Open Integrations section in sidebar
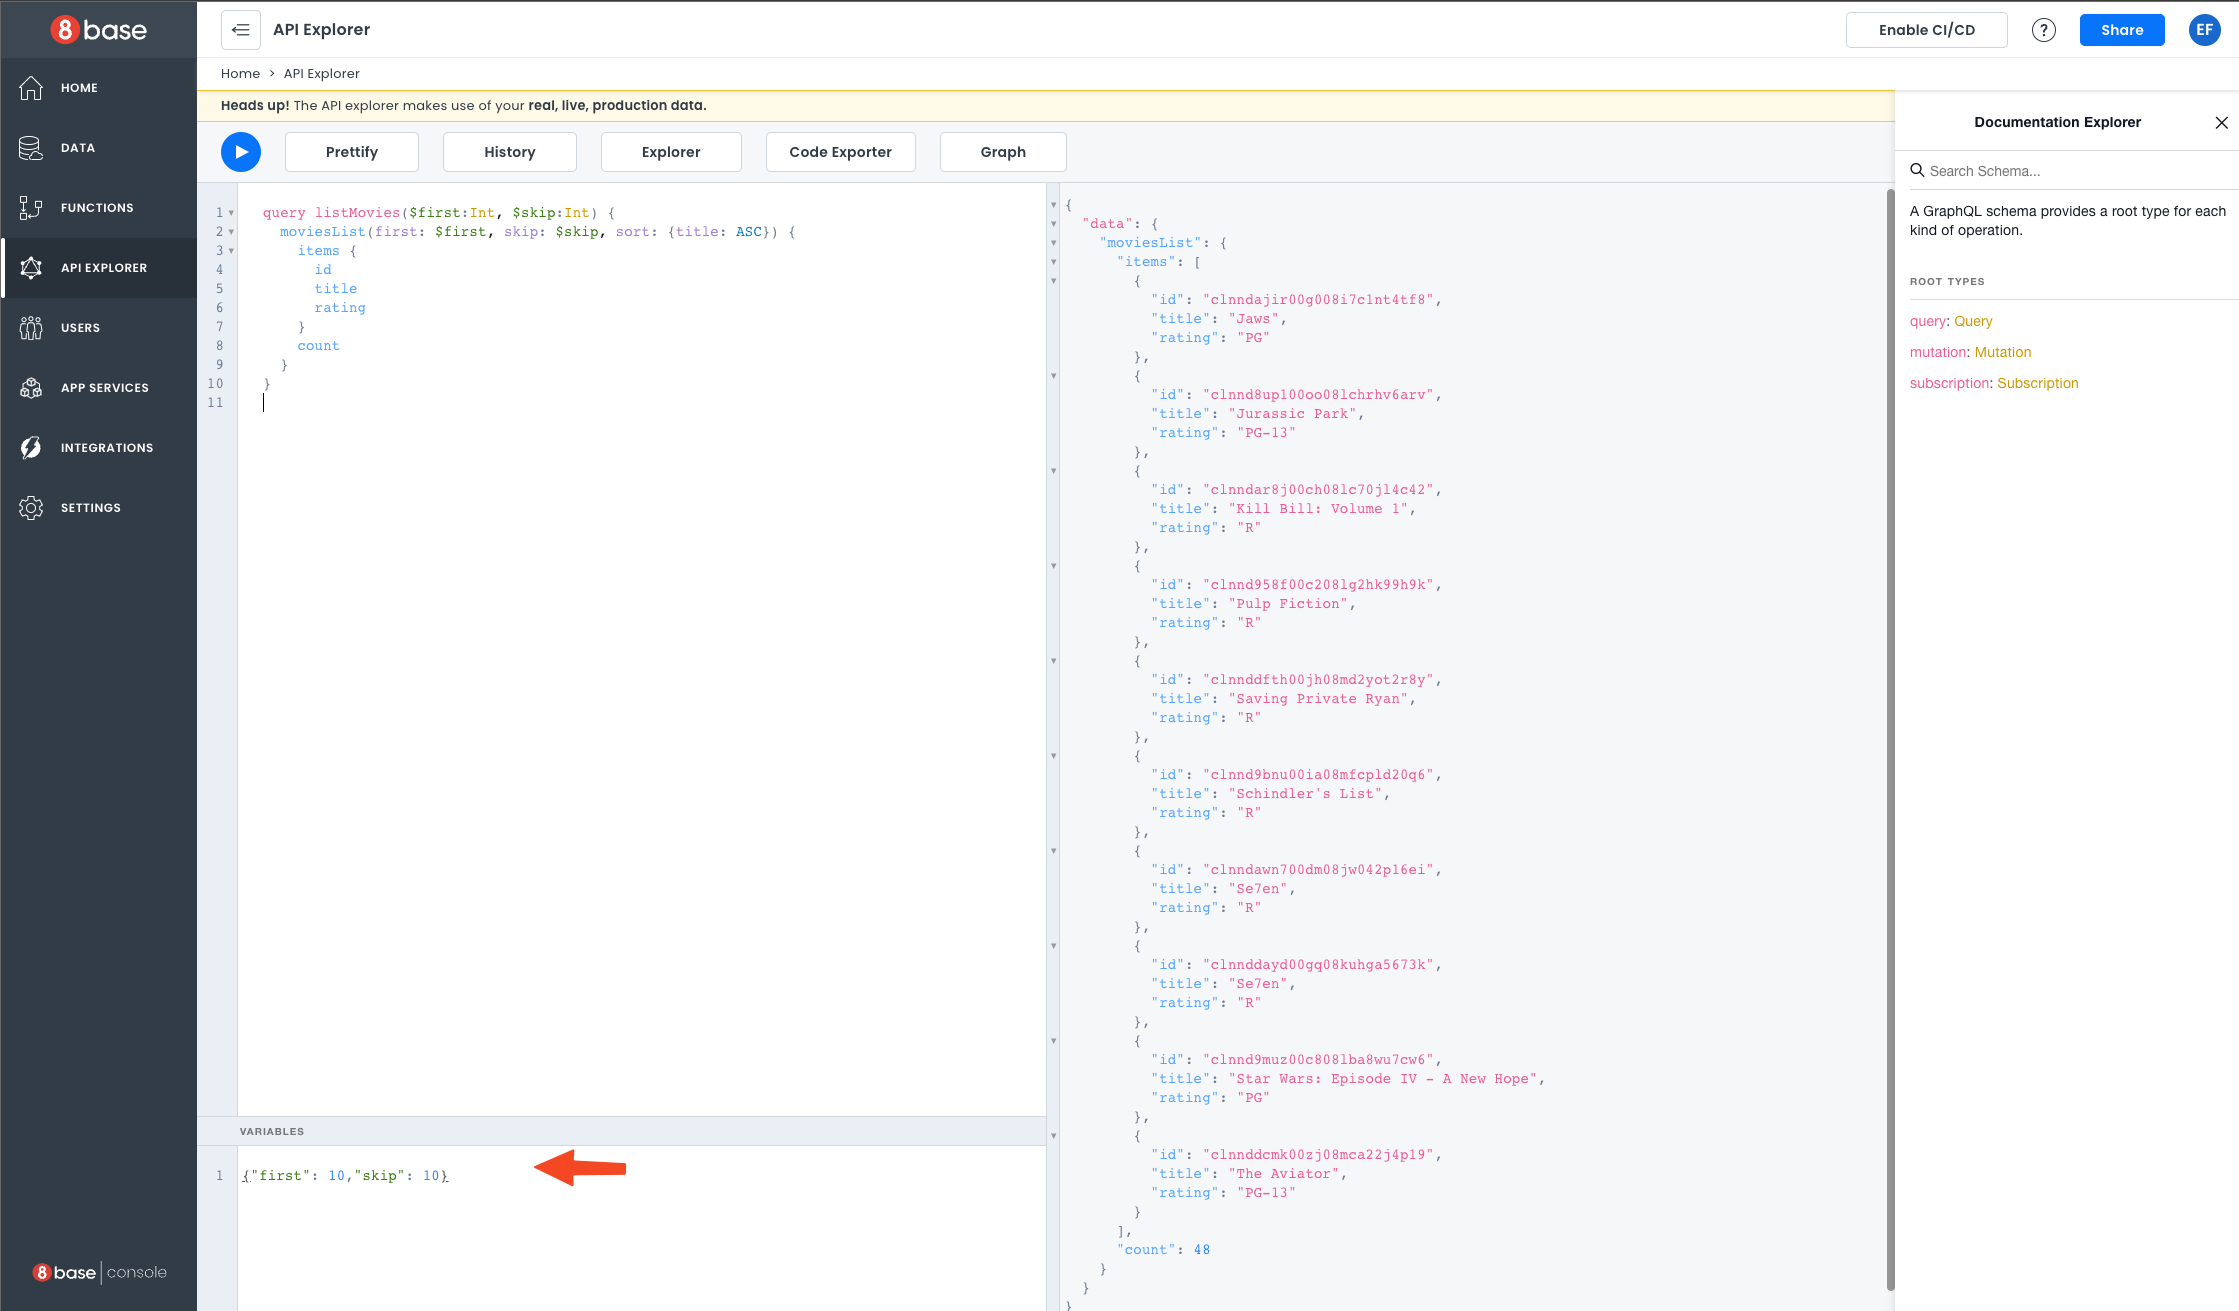Screen dimensions: 2239x1311 [x=106, y=448]
